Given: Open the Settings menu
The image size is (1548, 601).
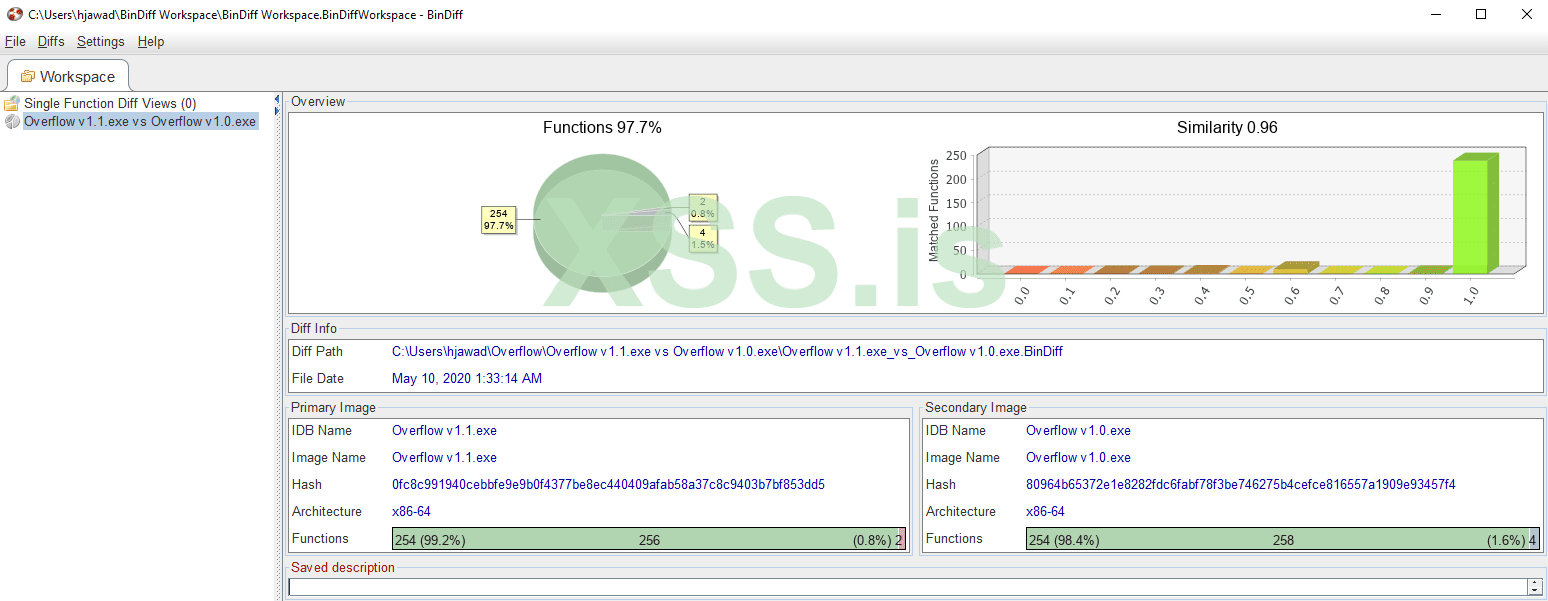Looking at the screenshot, I should tap(101, 41).
